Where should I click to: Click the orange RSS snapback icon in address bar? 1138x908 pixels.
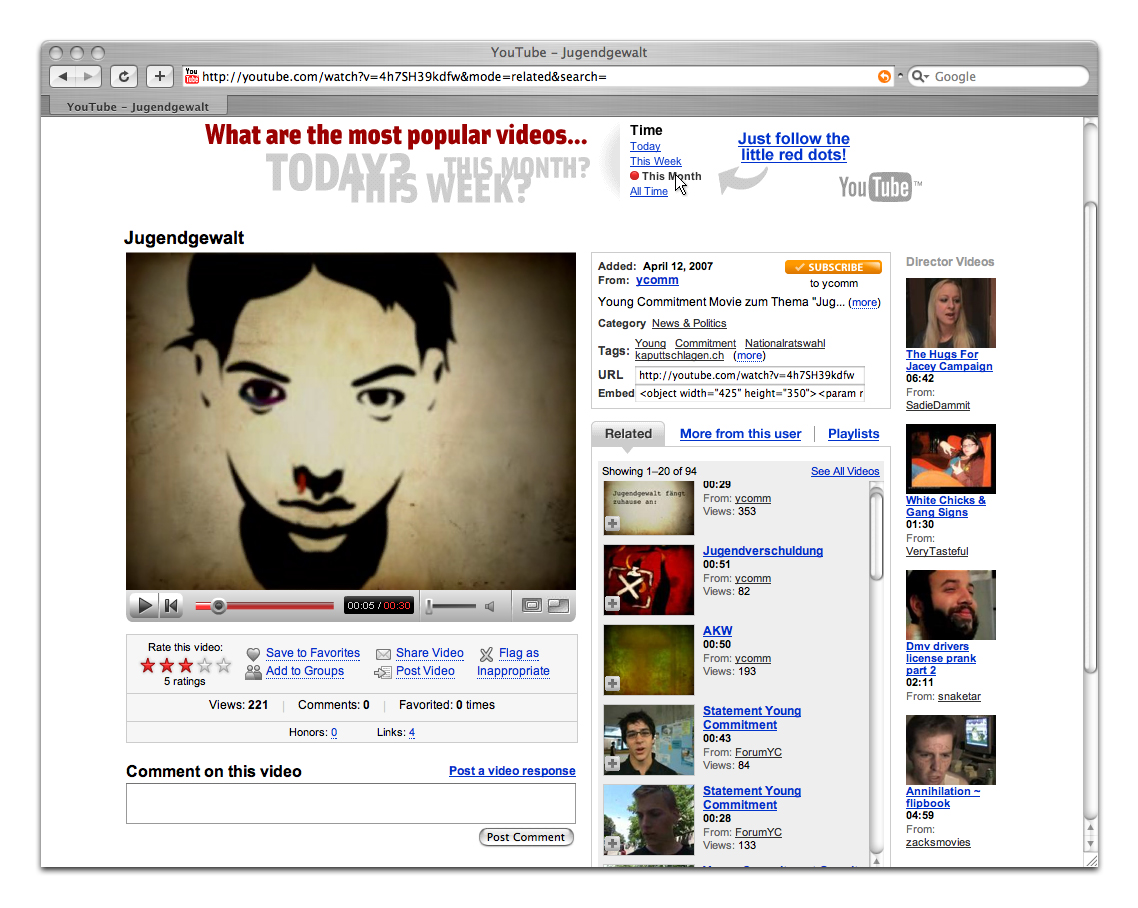(884, 76)
